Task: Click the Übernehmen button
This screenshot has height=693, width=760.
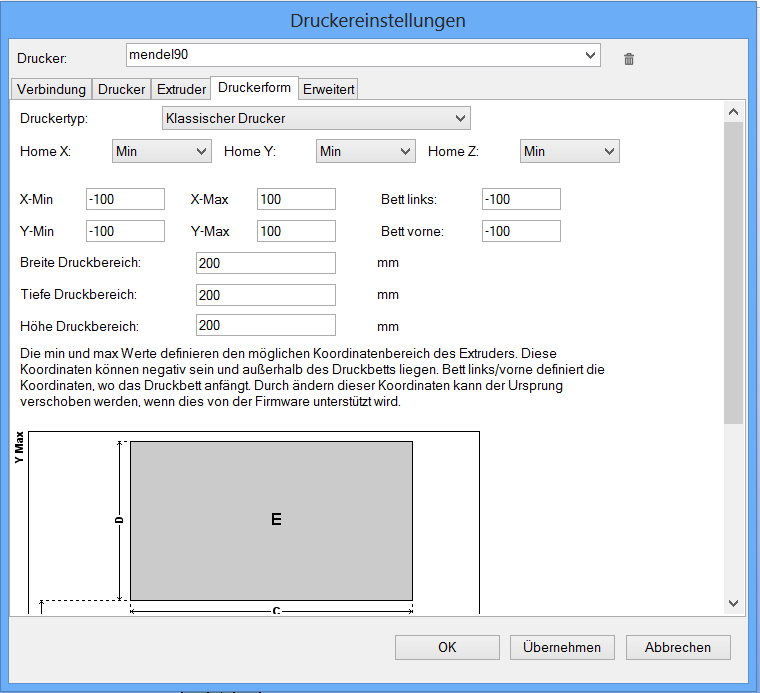Action: [x=562, y=647]
